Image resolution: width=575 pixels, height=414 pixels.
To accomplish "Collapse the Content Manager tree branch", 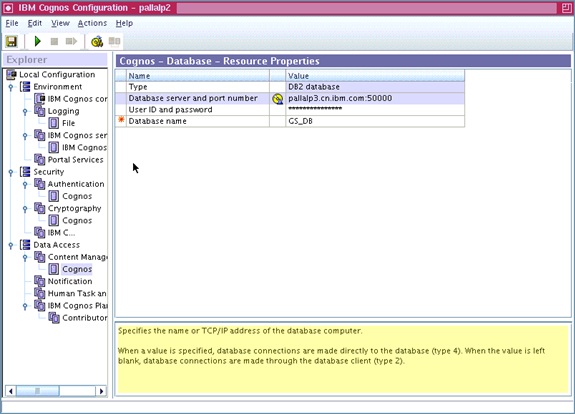I will [25, 257].
